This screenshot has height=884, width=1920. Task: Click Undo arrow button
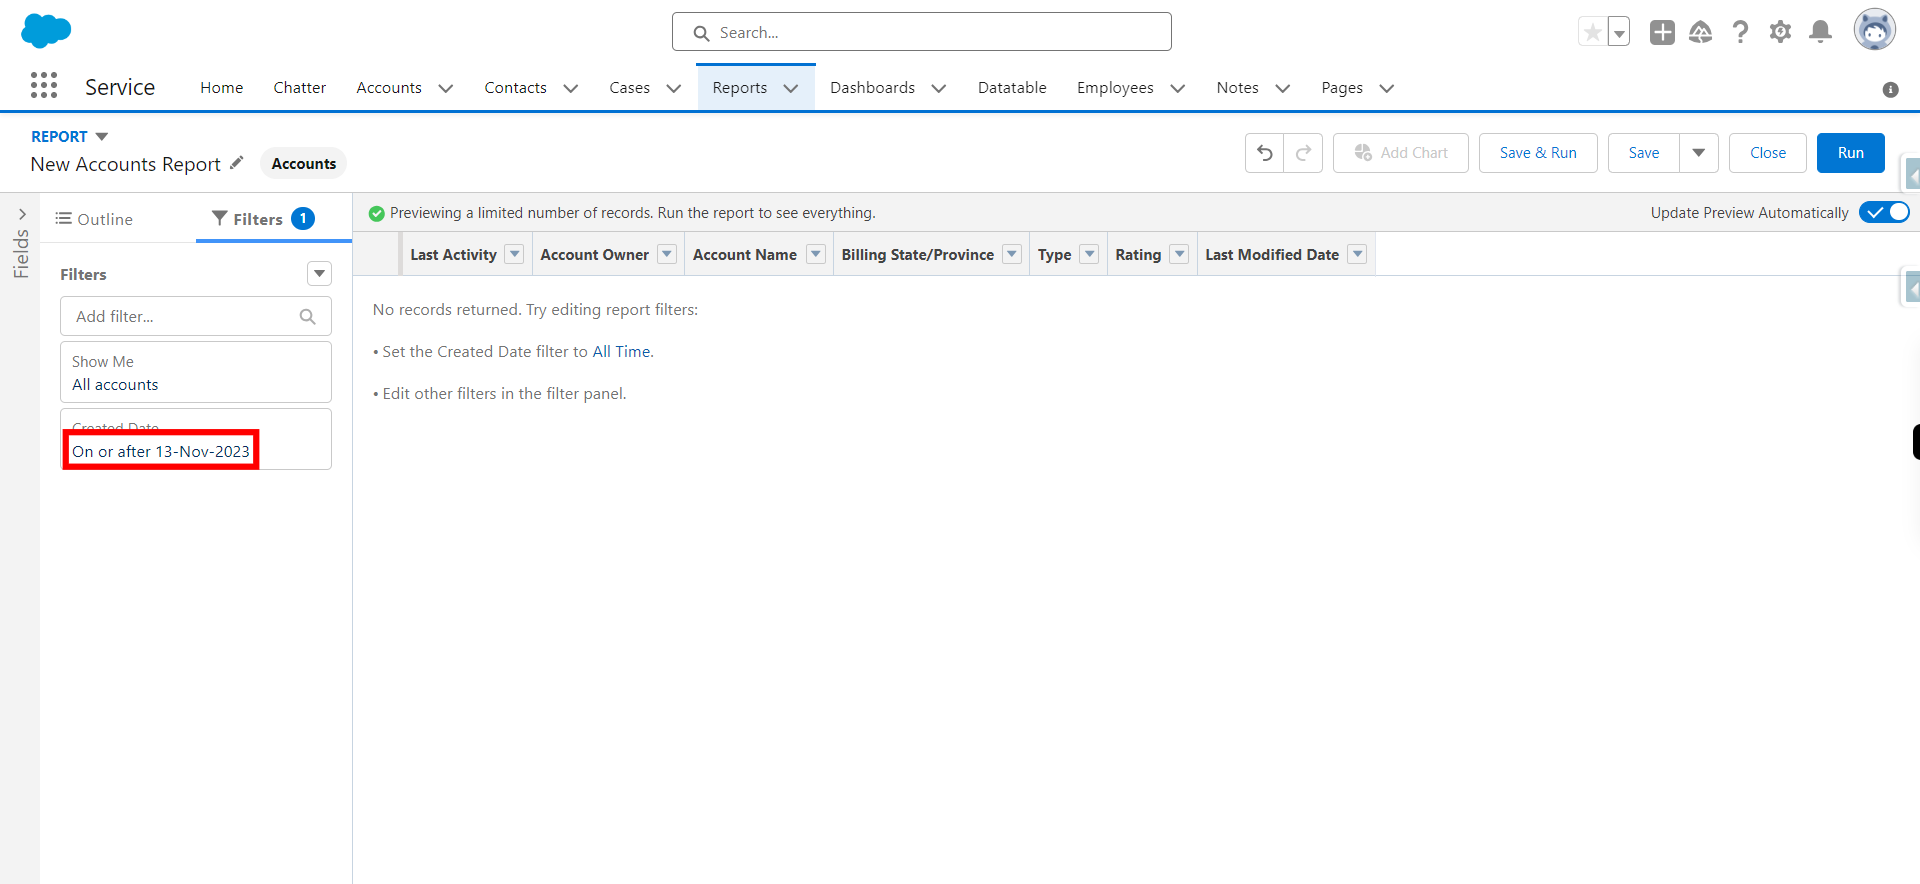(1265, 153)
